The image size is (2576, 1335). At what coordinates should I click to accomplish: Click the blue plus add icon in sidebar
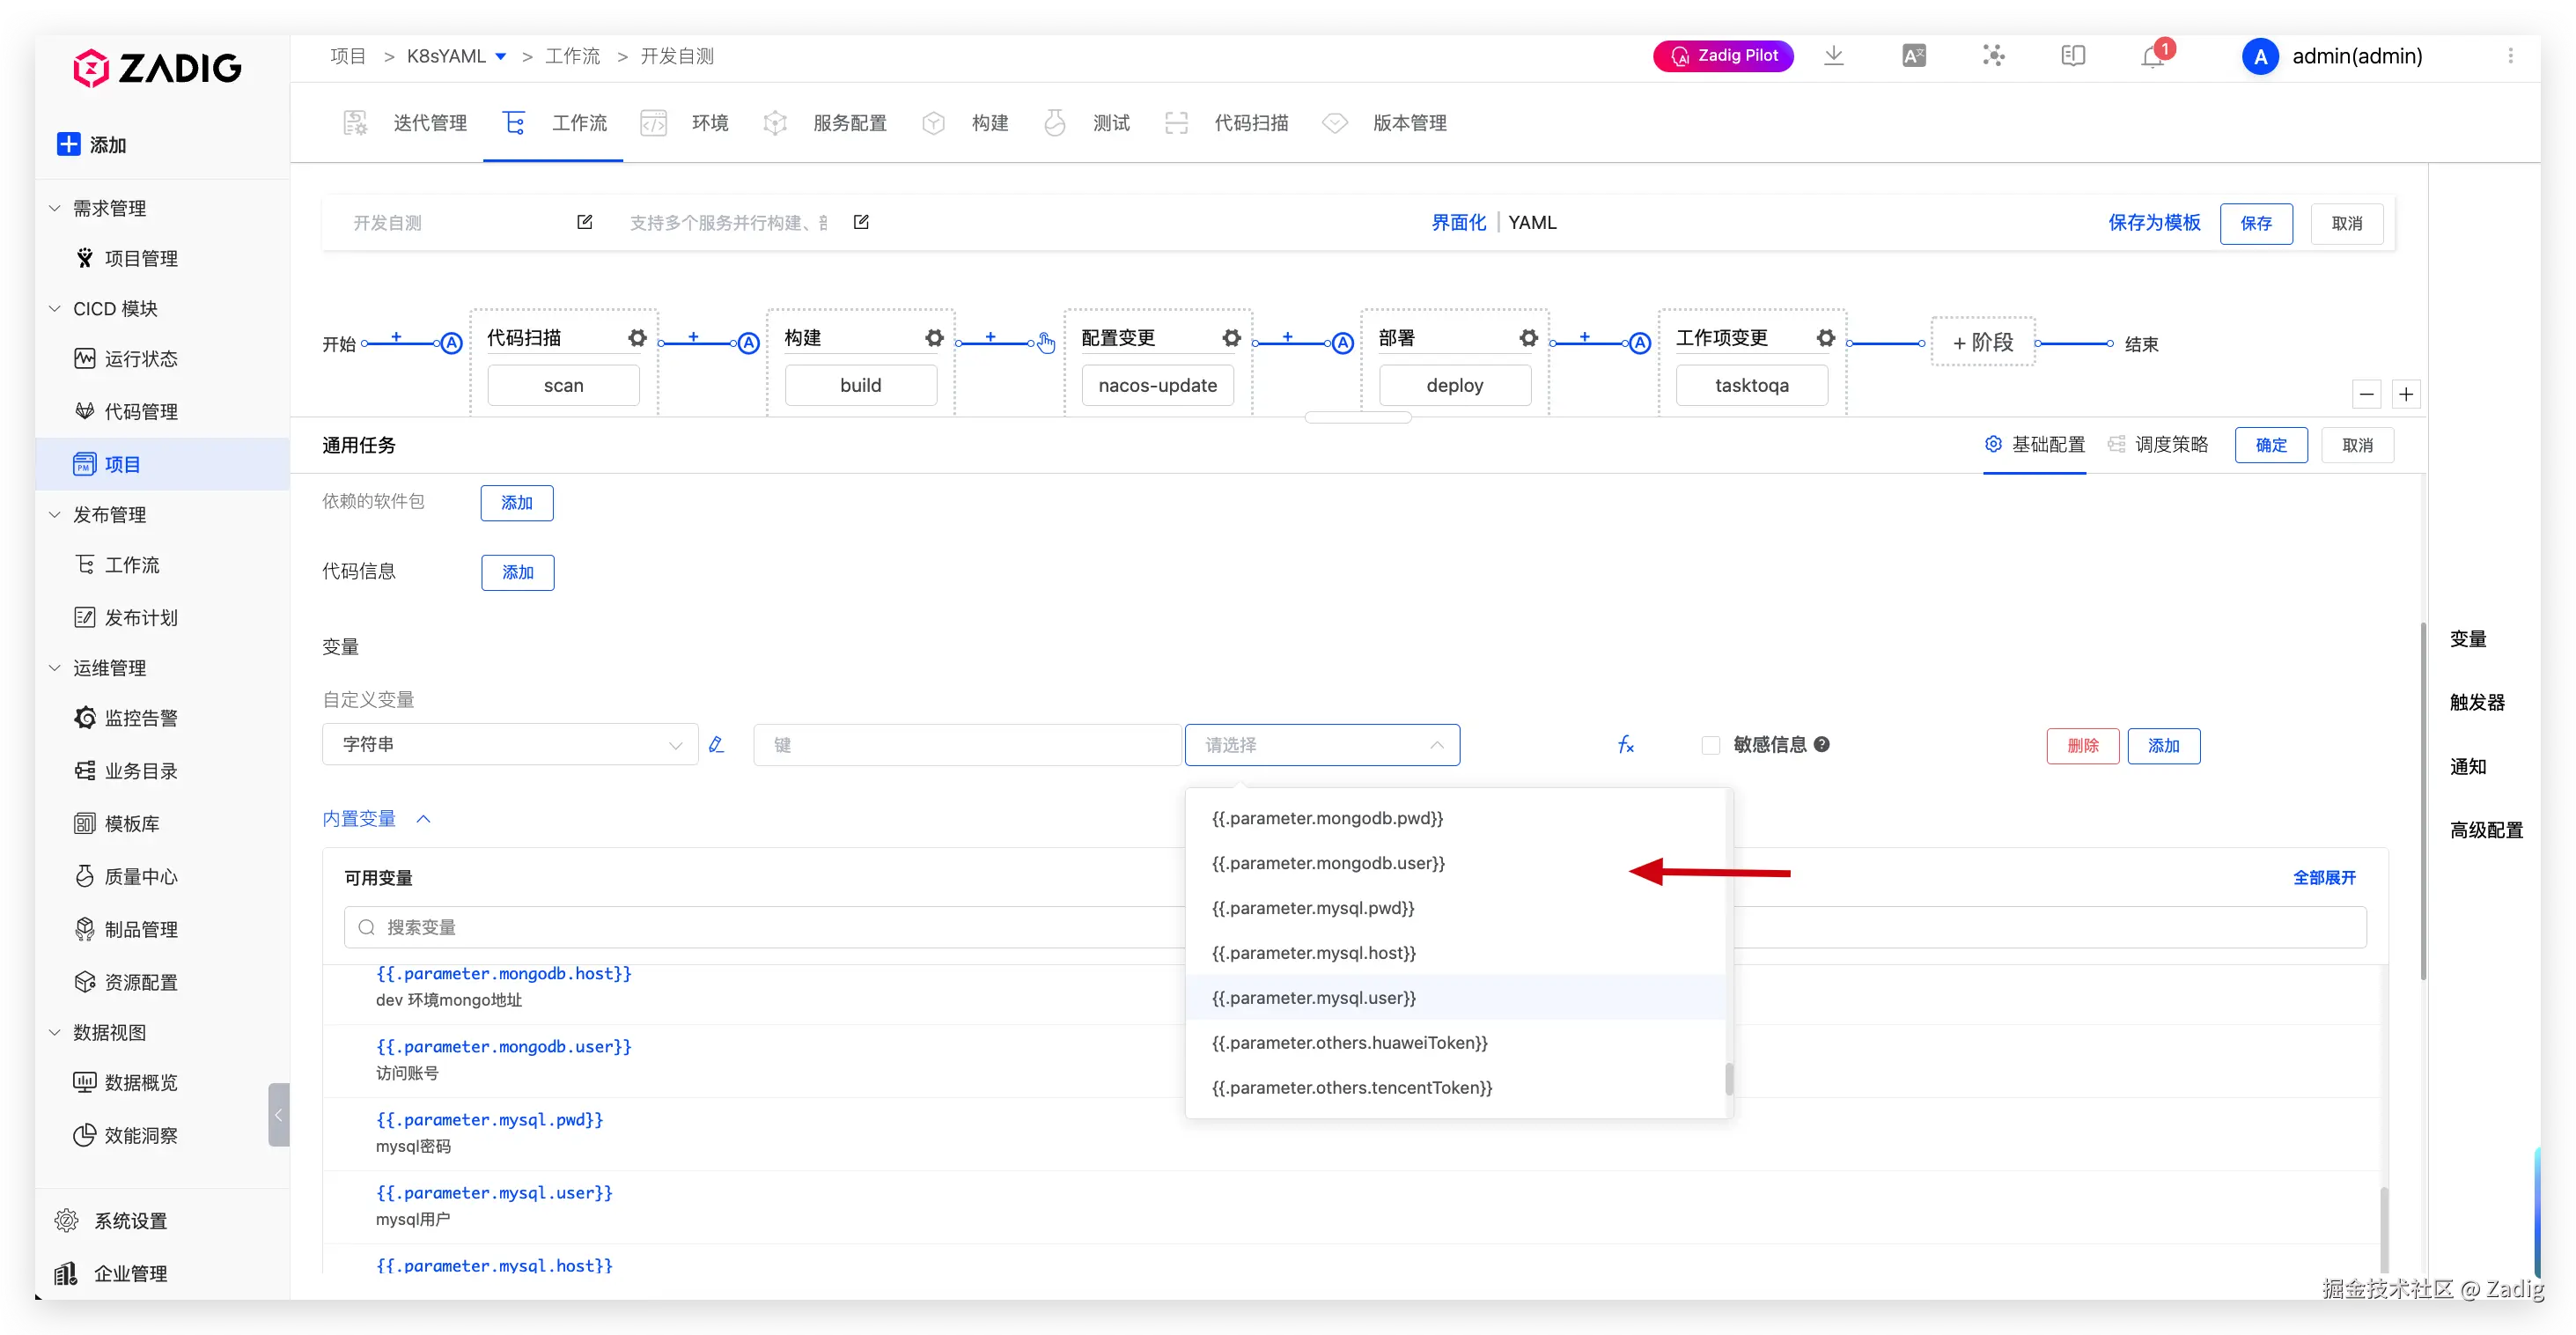(x=68, y=144)
